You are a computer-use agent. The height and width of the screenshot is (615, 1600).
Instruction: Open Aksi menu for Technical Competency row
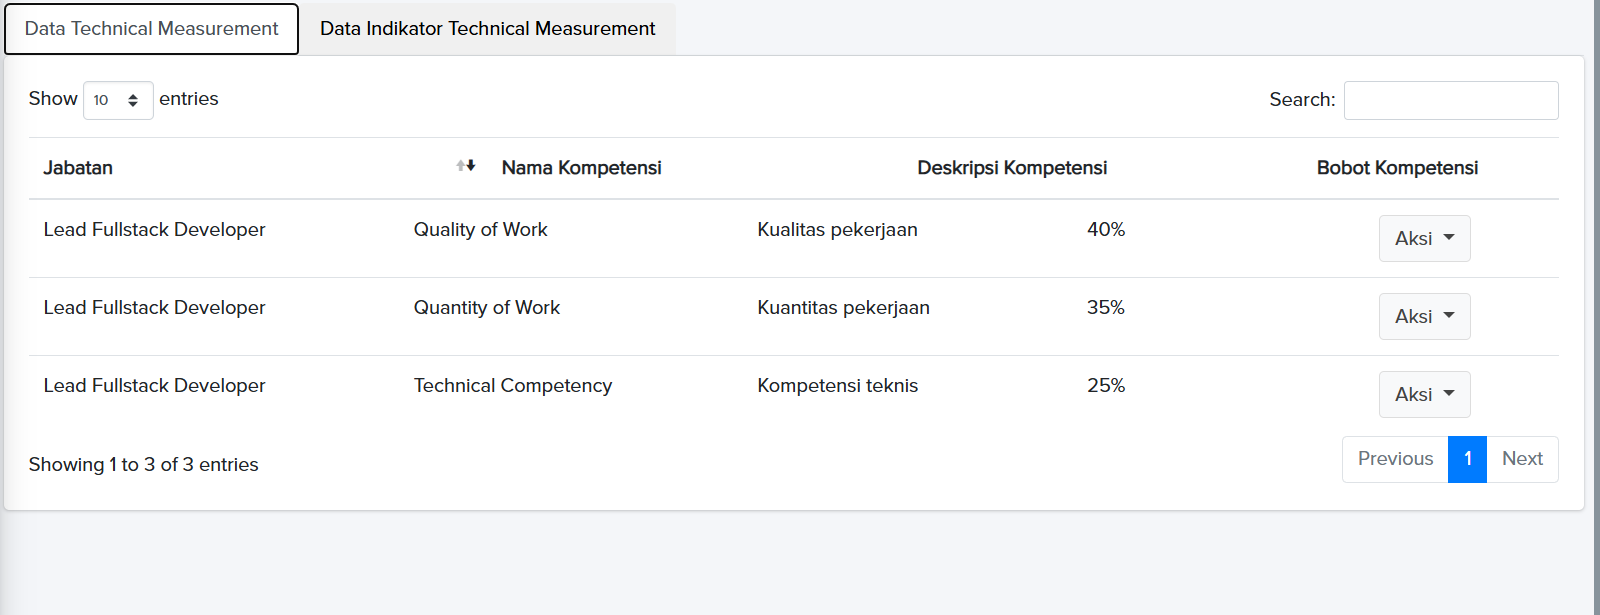(1424, 394)
